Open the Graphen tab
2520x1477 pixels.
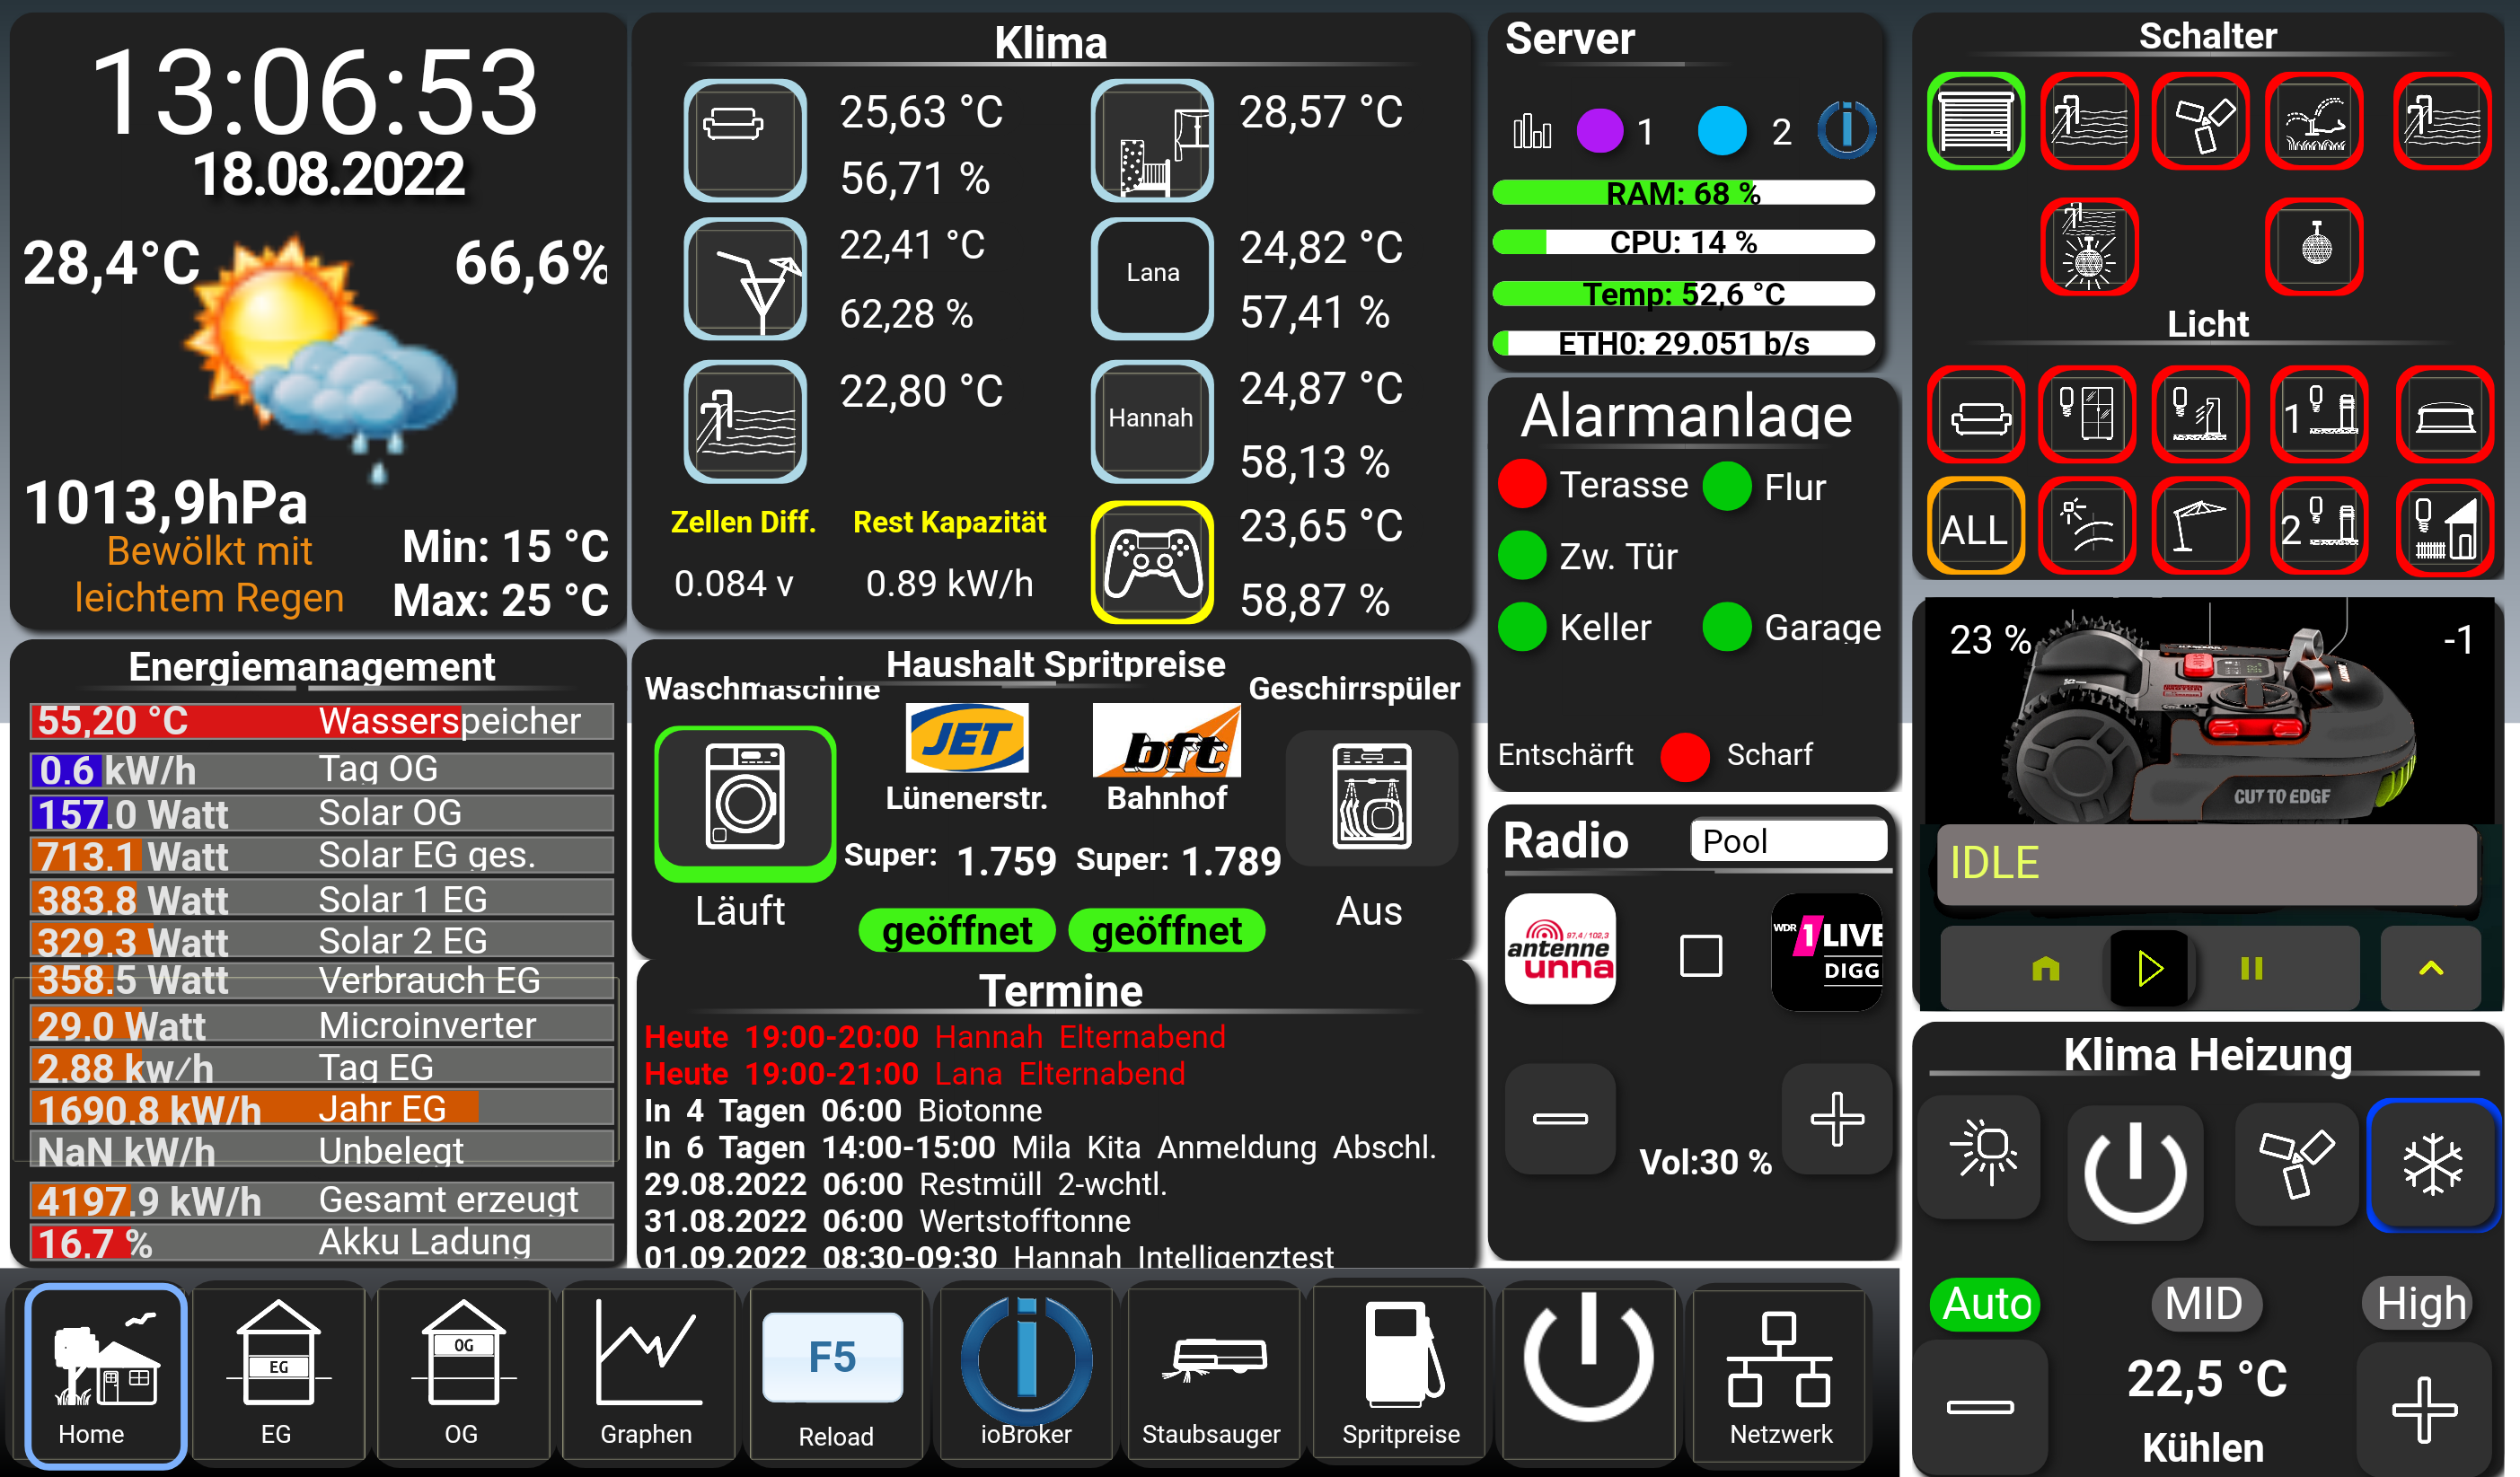tap(647, 1373)
